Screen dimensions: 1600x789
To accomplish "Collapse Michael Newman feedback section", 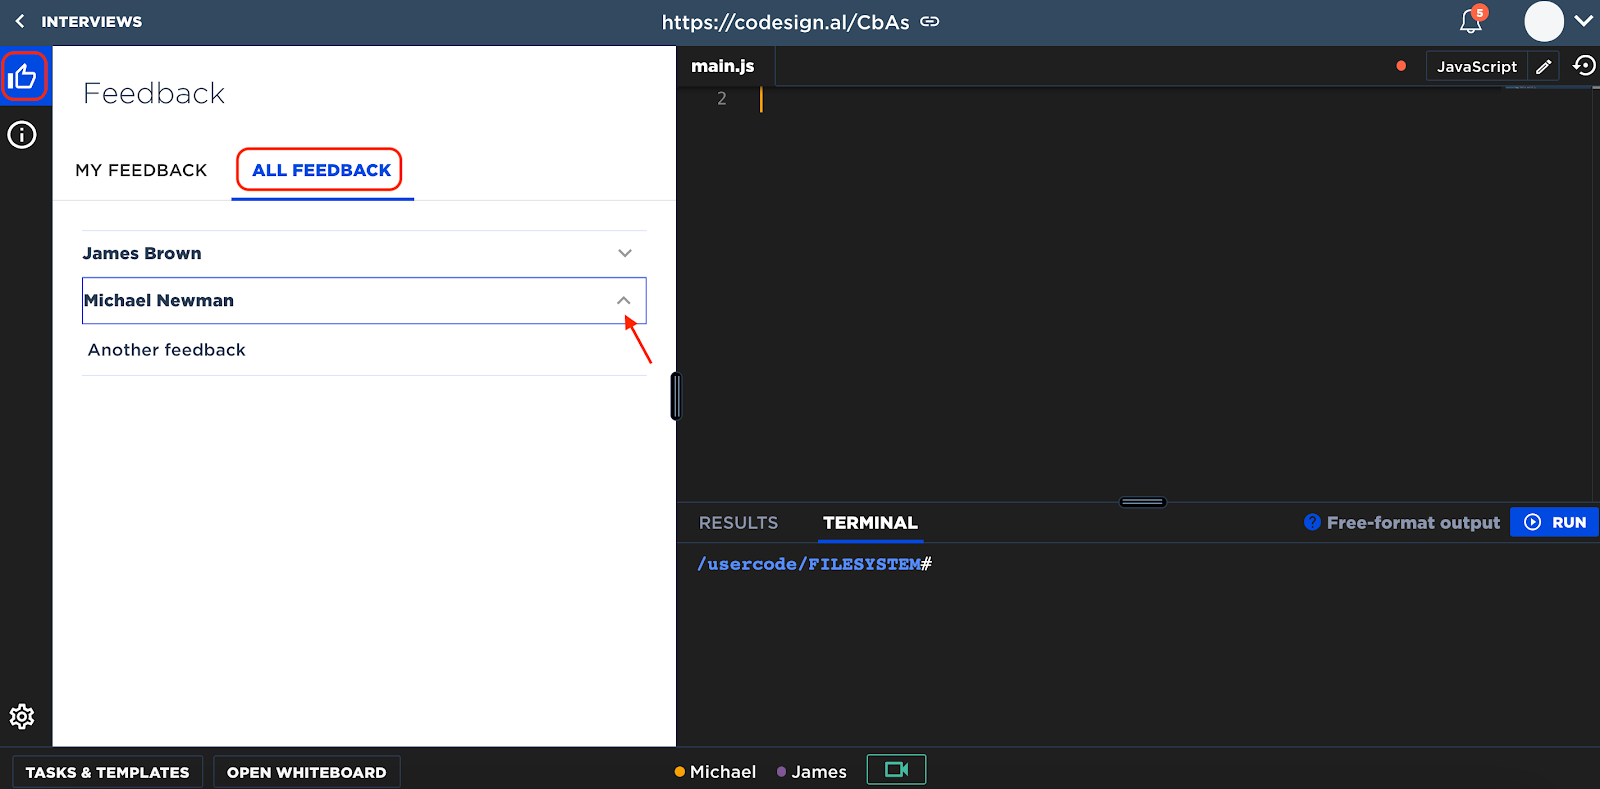I will (624, 300).
